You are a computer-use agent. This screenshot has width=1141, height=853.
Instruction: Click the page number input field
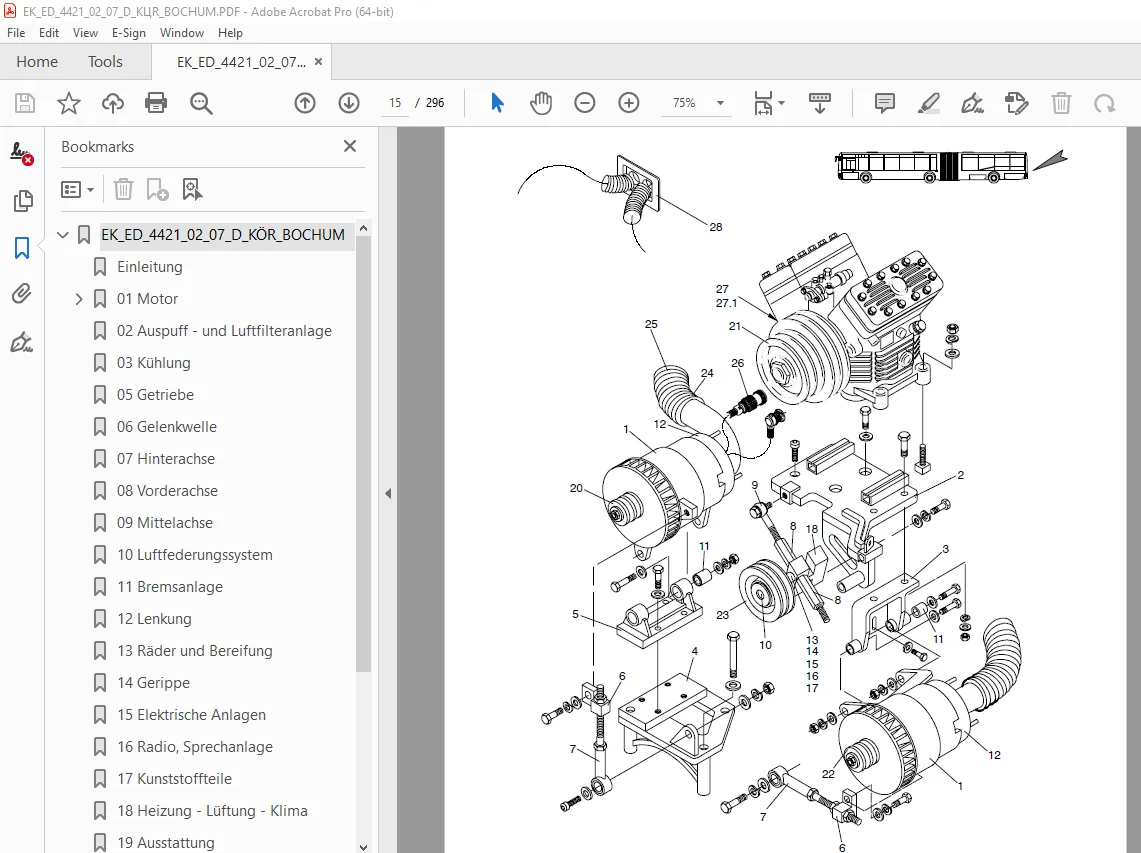[x=395, y=103]
